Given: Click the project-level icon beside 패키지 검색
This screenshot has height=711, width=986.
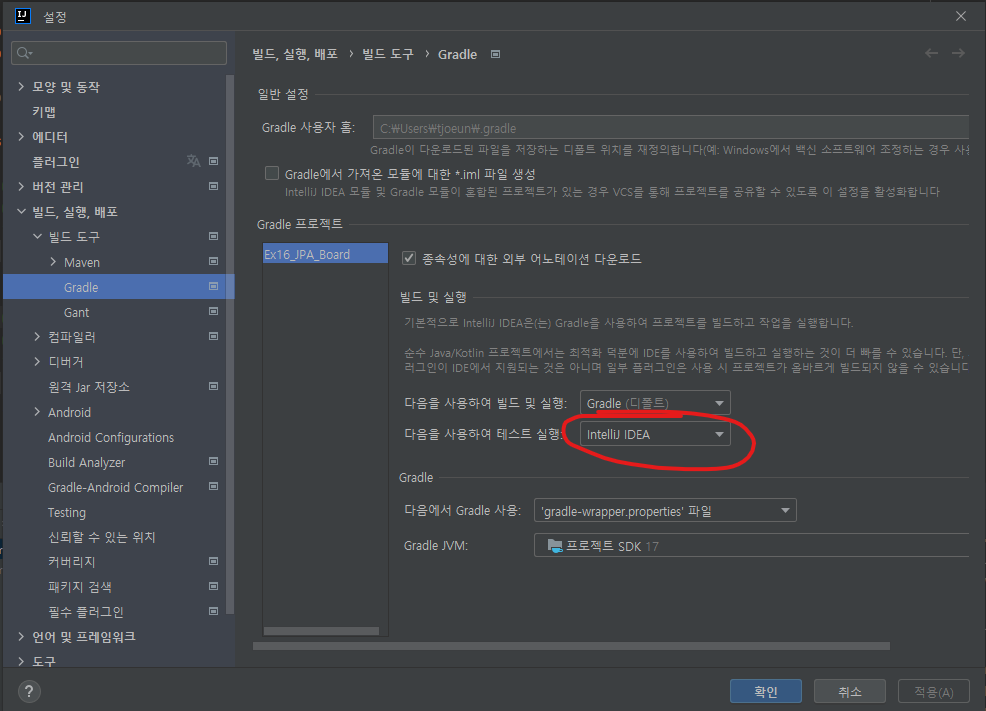Looking at the screenshot, I should [x=214, y=587].
